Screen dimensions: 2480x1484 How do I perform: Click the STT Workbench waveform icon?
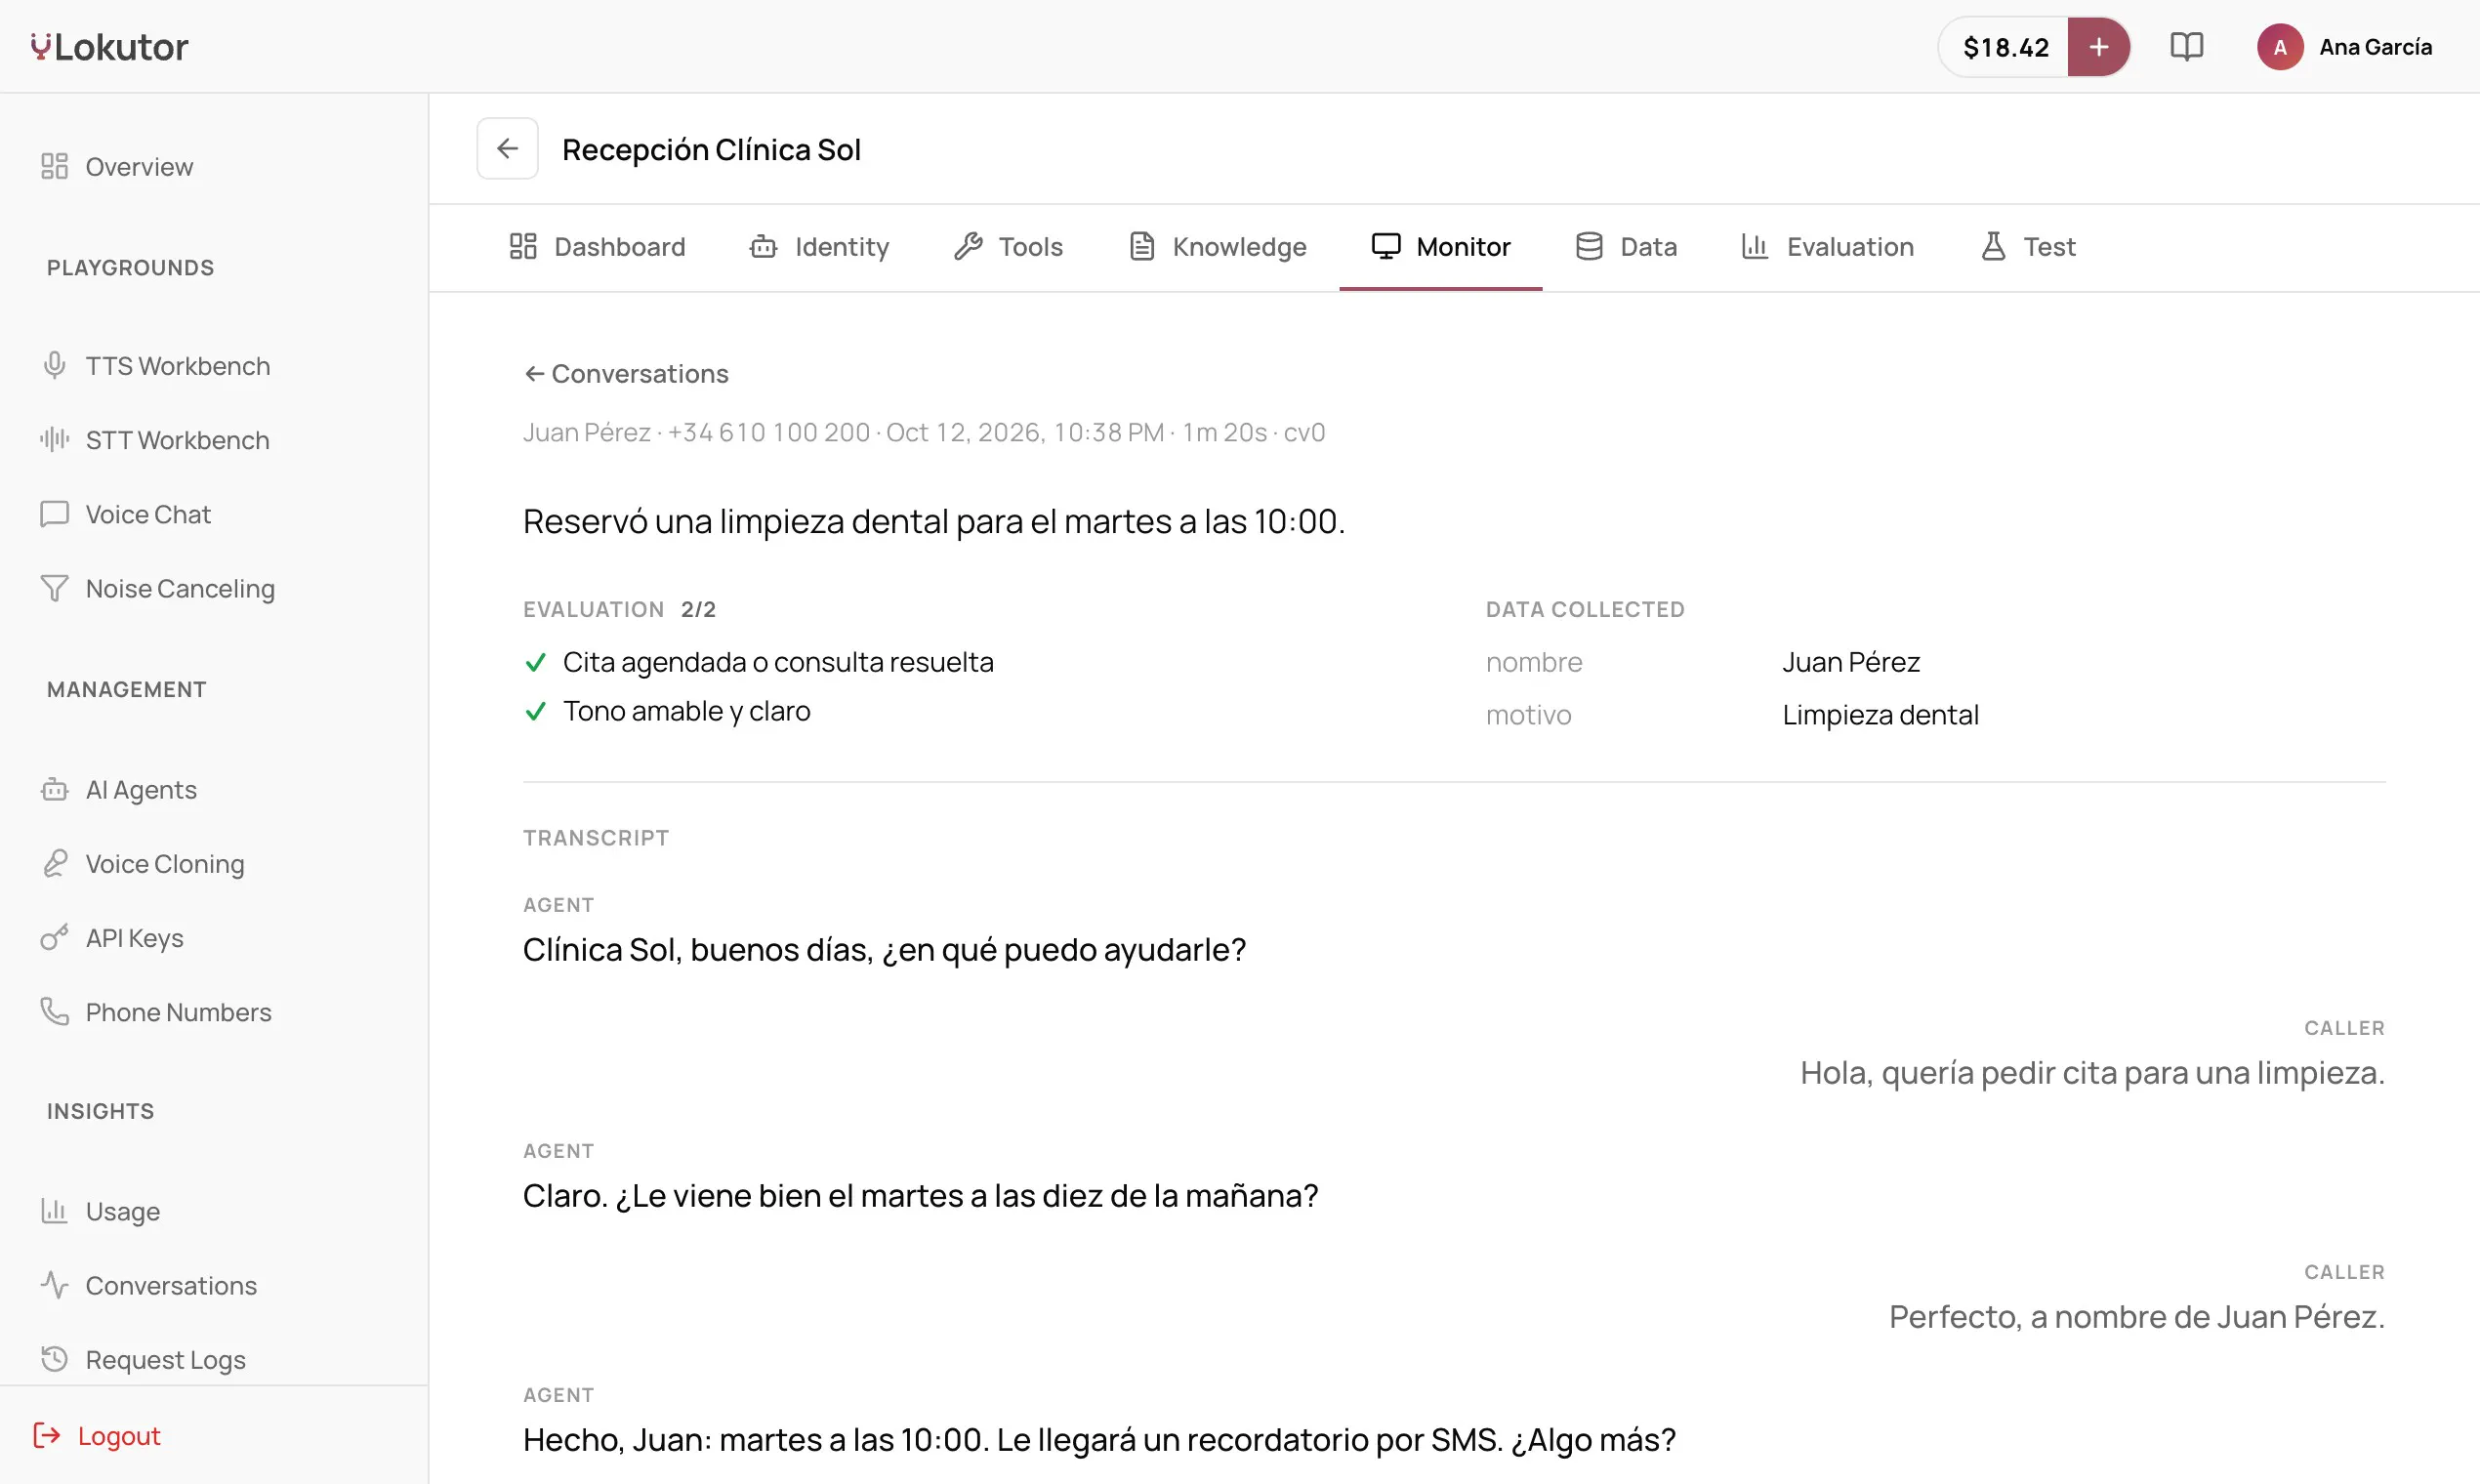point(54,440)
